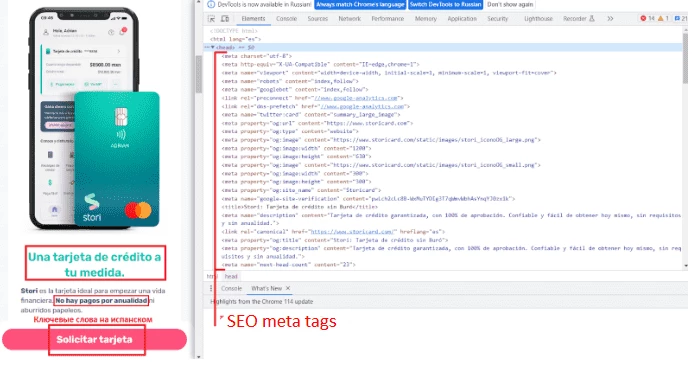
Task: Switch to the Network tab
Action: 349,19
